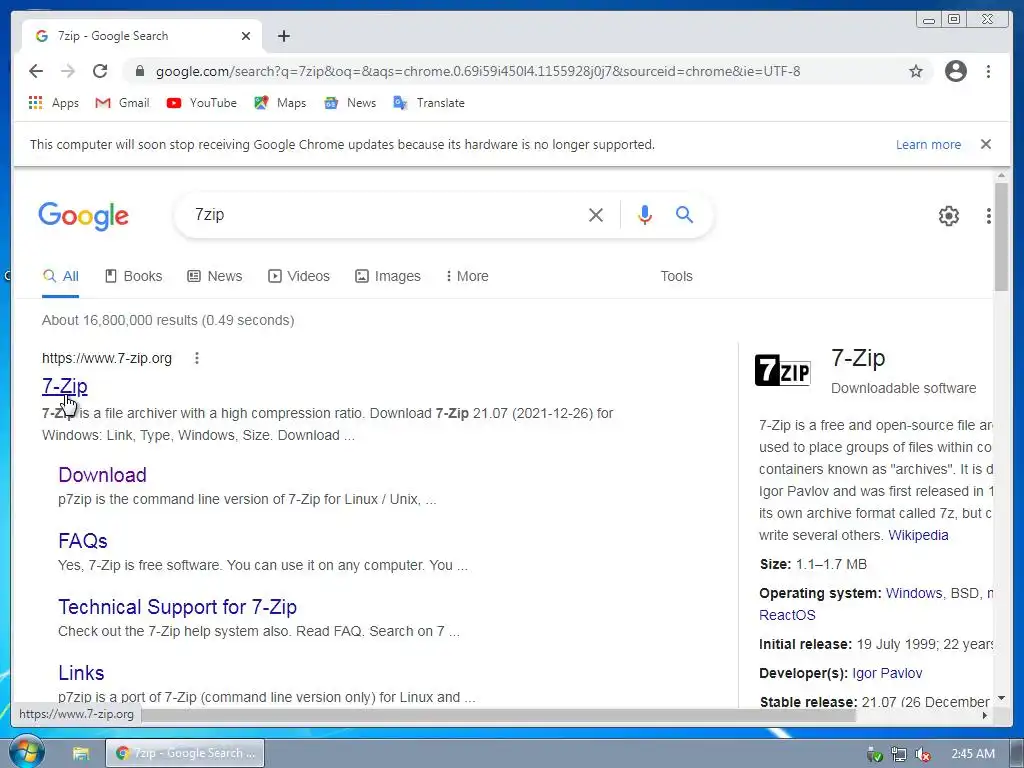The height and width of the screenshot is (768, 1024).
Task: Select Chrome 7zip taskbar button
Action: pos(185,753)
